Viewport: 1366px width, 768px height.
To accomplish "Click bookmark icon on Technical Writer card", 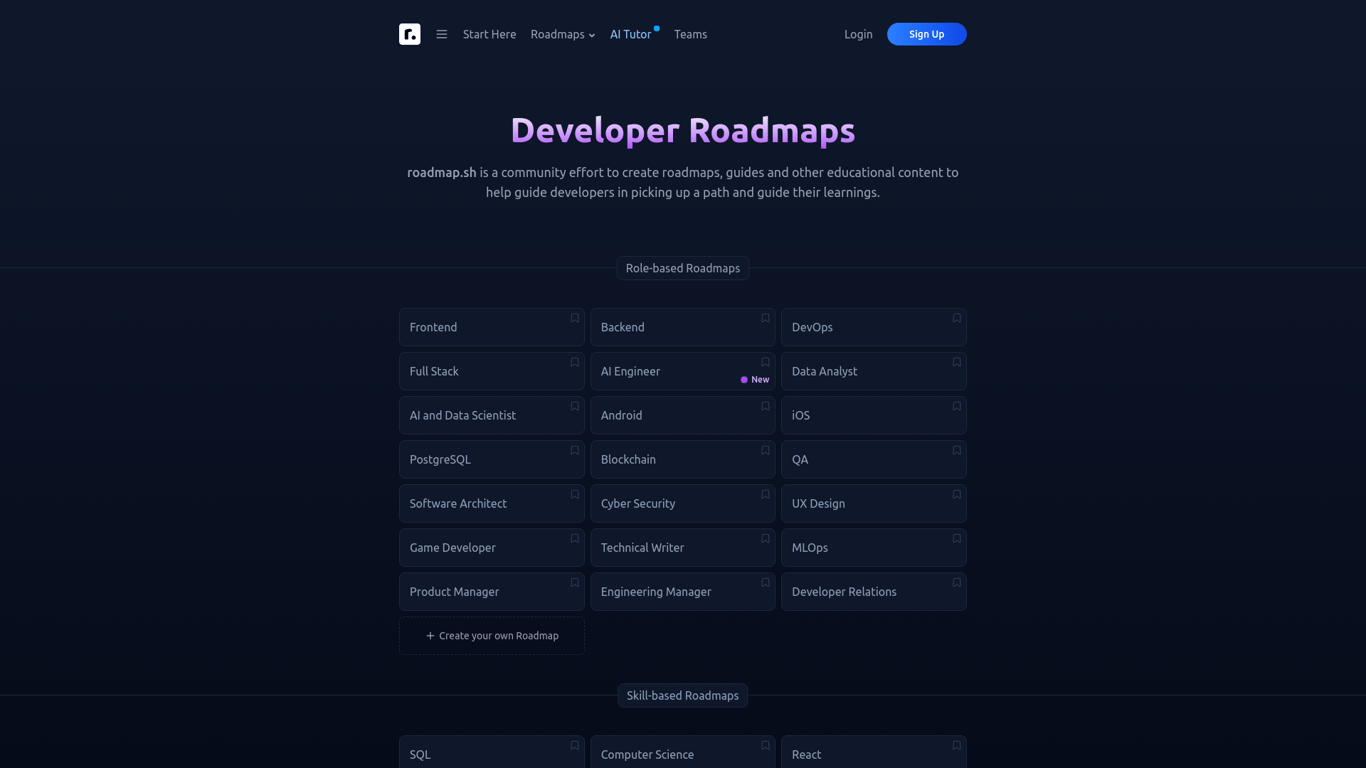I will tap(766, 538).
